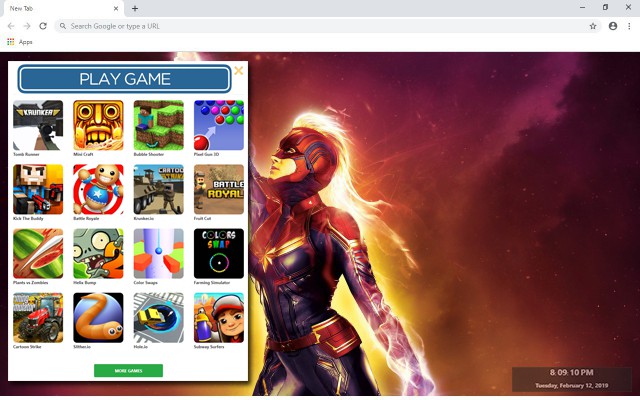Play the sliced watermelon fruit game icon
Image resolution: width=640 pixels, height=400 pixels.
click(38, 253)
